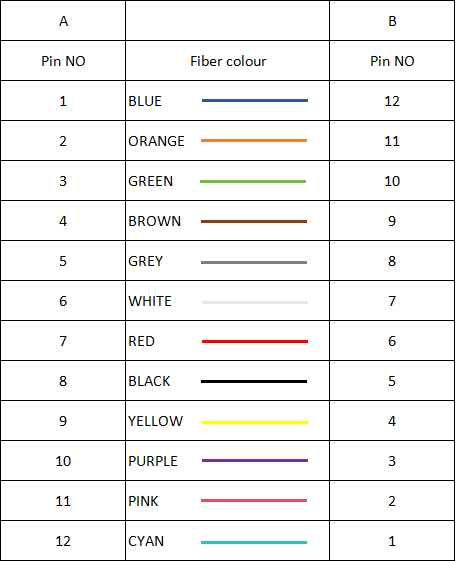Click the brown fiber colour line
This screenshot has height=561, width=456.
coord(254,221)
